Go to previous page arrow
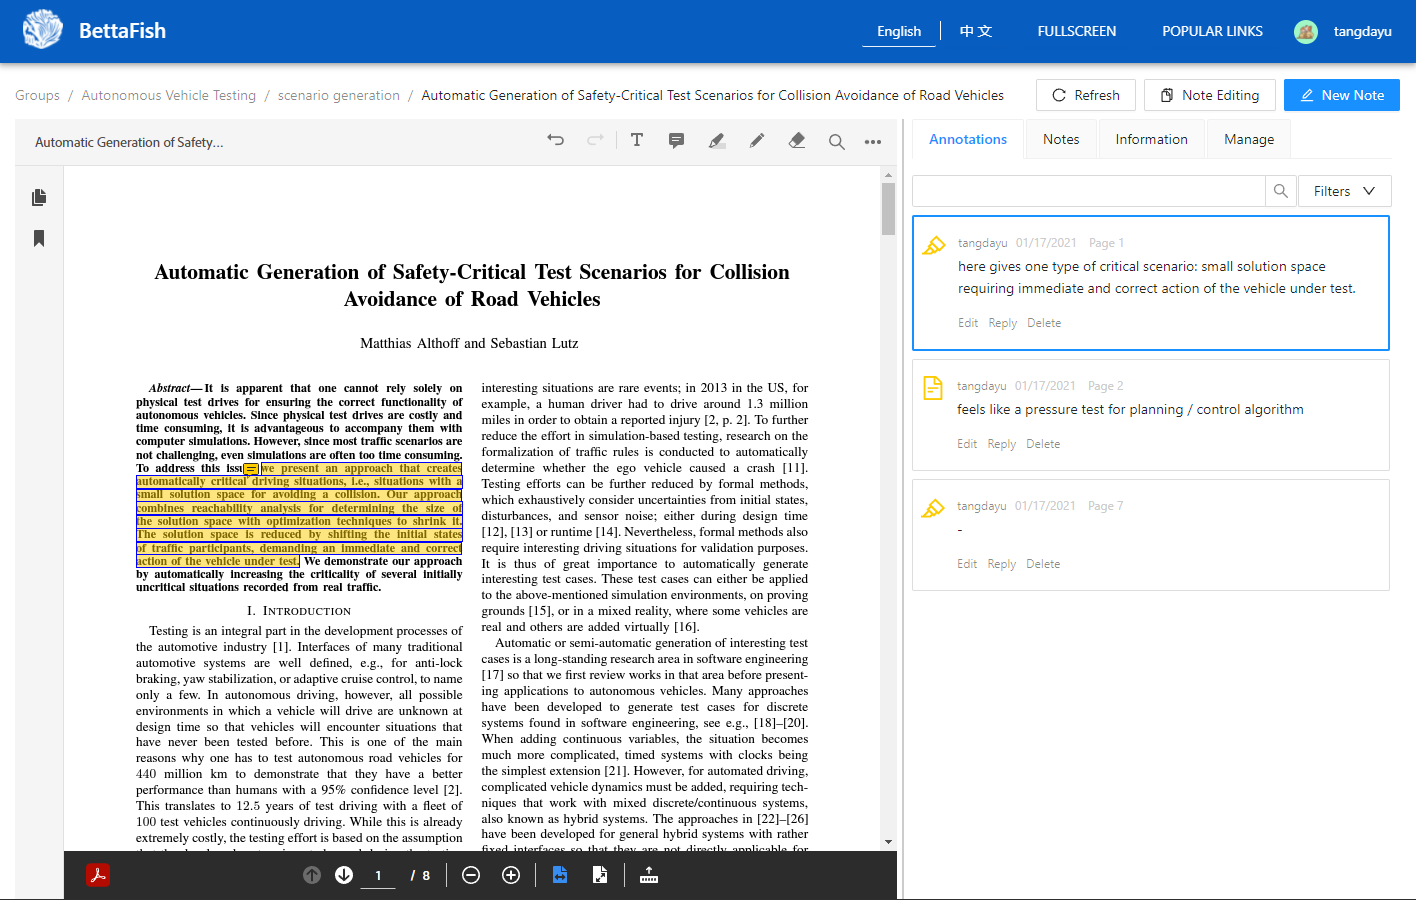Screen dimensions: 1416x900 click(x=312, y=875)
